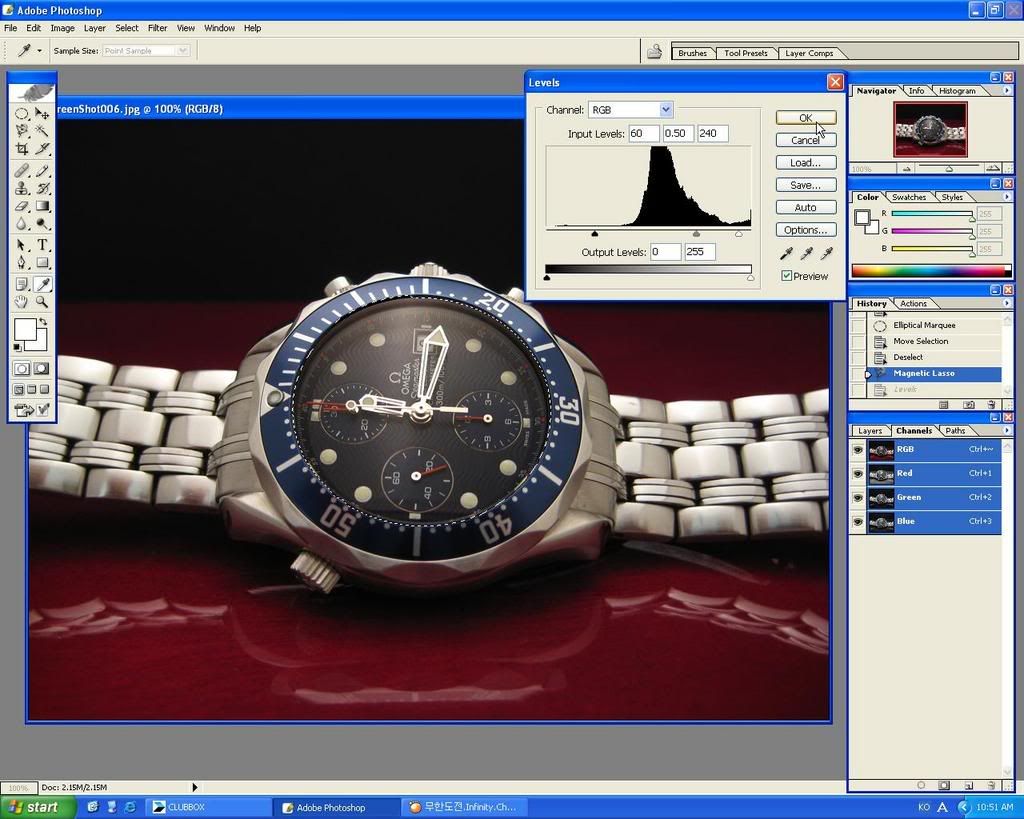
Task: Click Cancel in Levels dialog
Action: pyautogui.click(x=806, y=140)
